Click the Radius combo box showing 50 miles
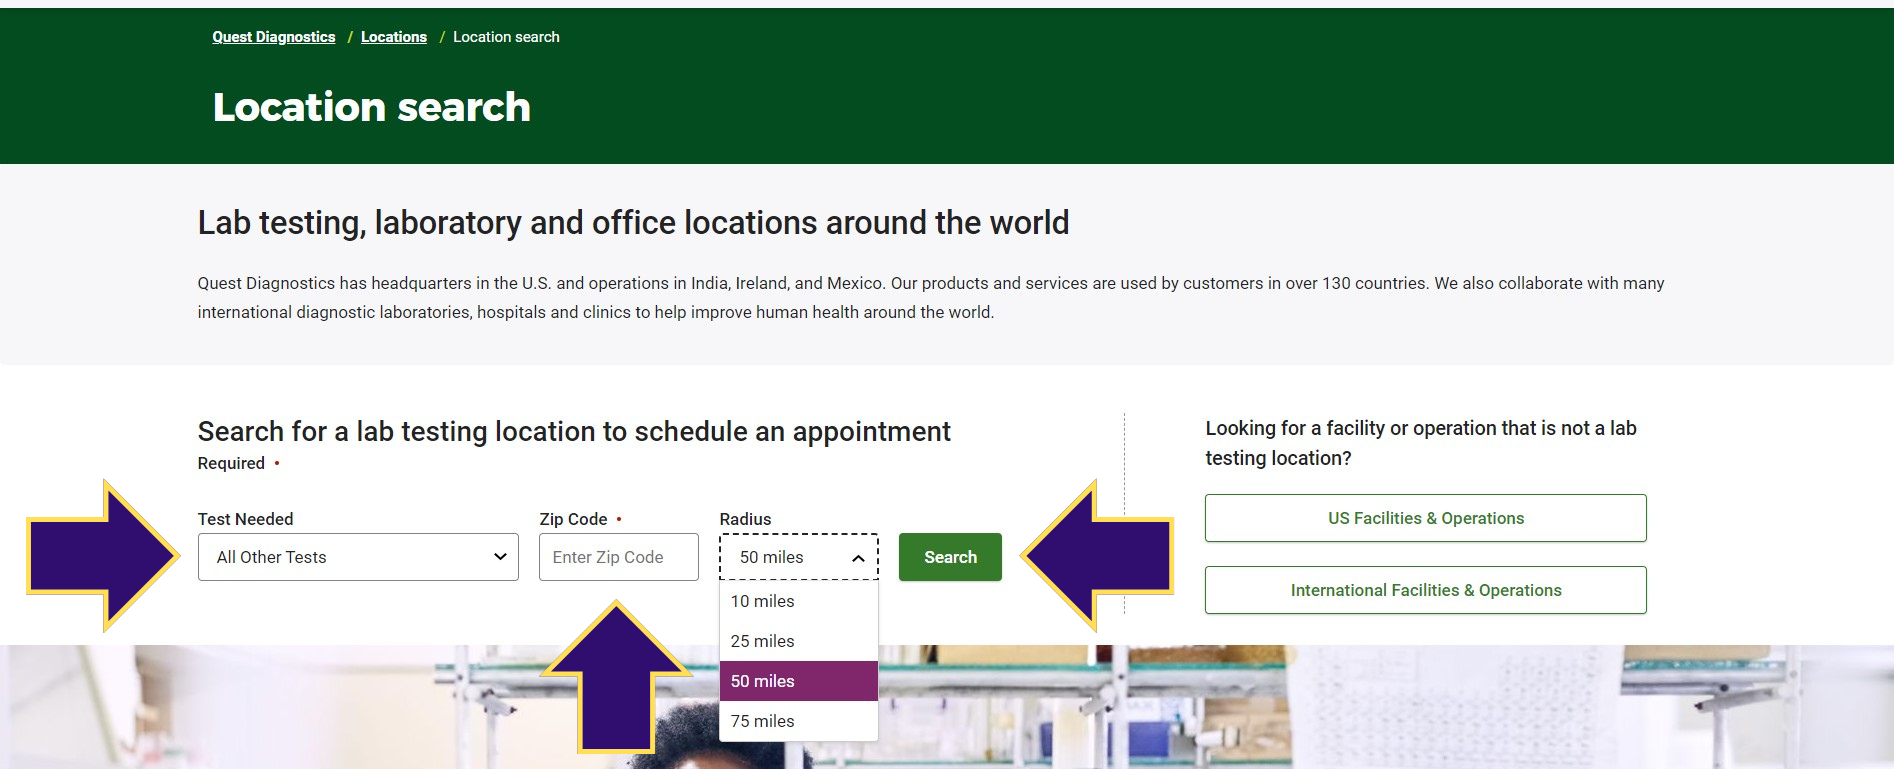Viewport: 1894px width, 769px height. click(787, 557)
